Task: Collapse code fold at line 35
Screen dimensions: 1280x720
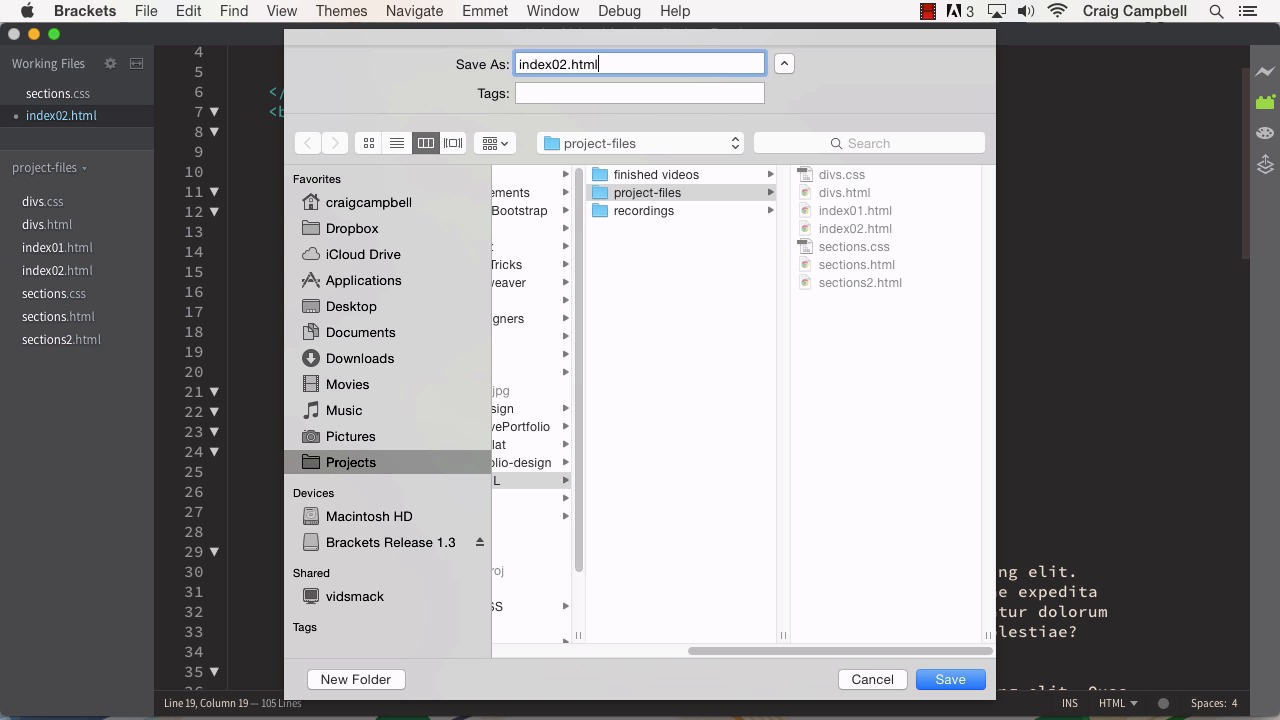Action: click(x=214, y=672)
